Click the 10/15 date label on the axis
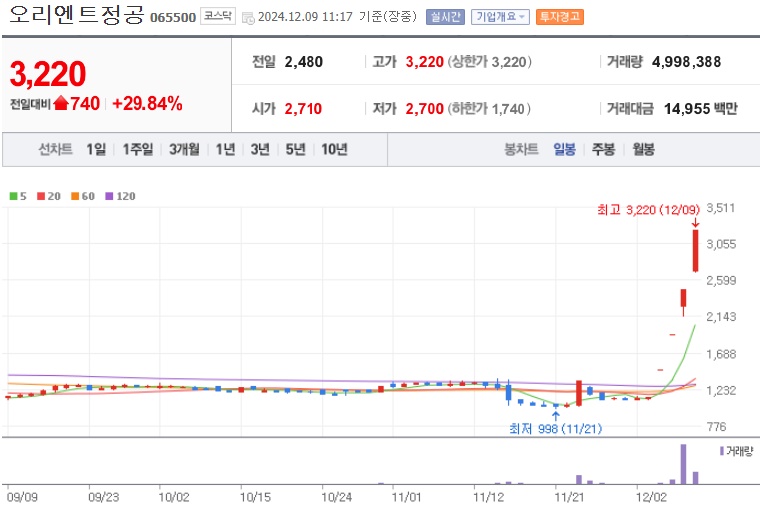Screen dimensions: 760x510 point(255,497)
